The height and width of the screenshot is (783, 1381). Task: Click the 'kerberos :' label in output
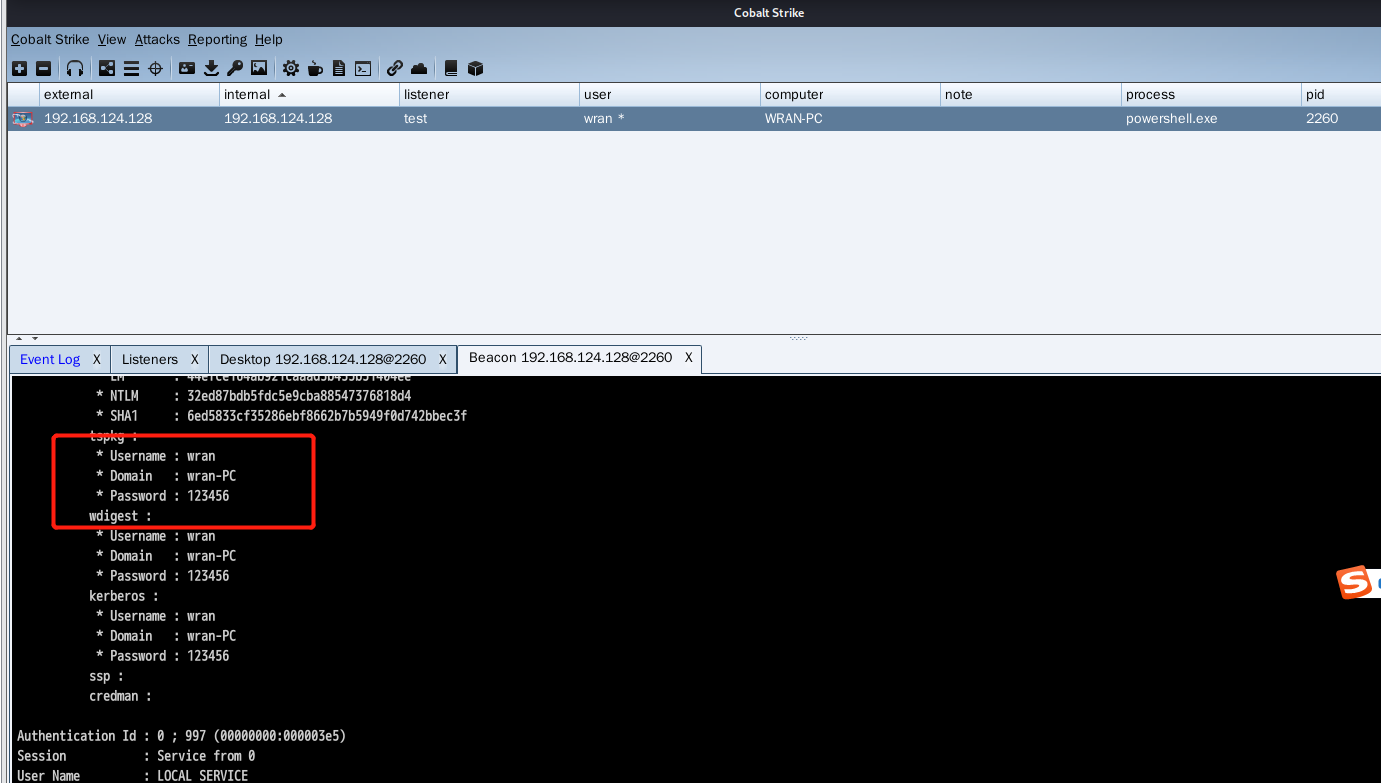pyautogui.click(x=124, y=596)
